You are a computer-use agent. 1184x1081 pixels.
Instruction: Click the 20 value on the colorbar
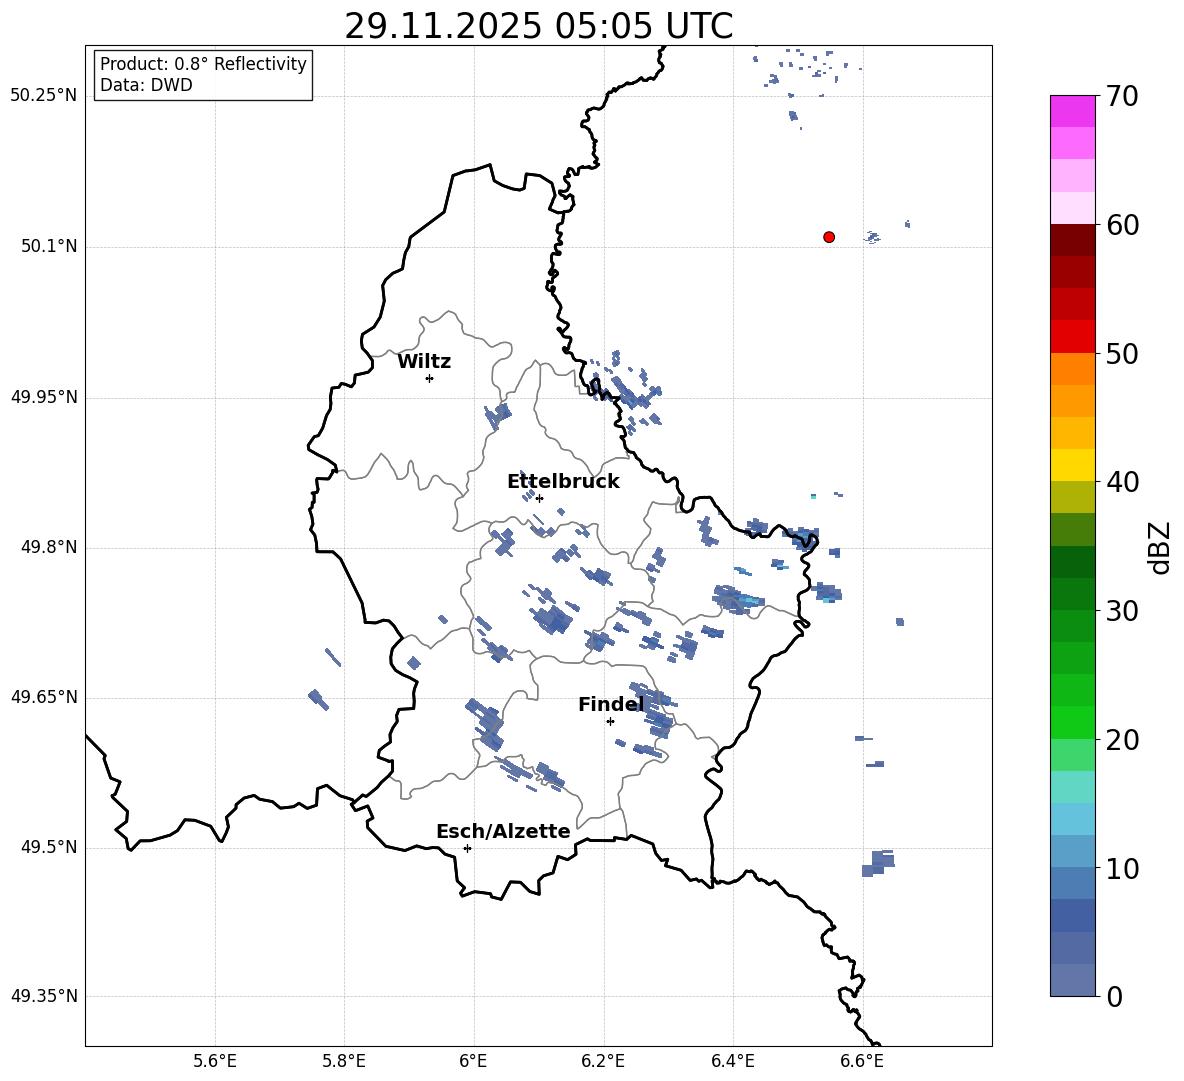coord(1121,740)
